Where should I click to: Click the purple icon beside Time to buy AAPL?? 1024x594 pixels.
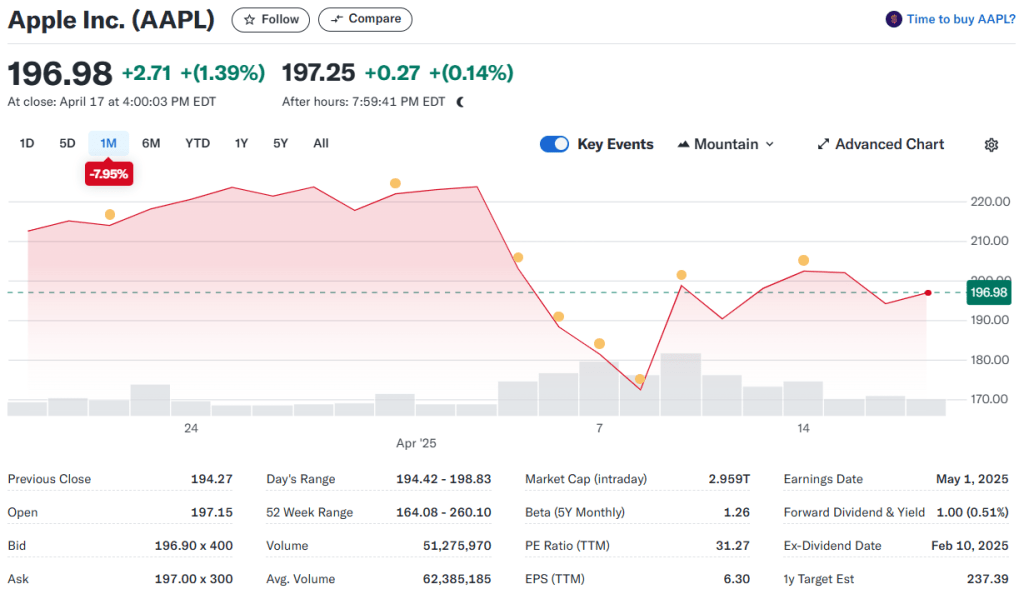point(893,20)
